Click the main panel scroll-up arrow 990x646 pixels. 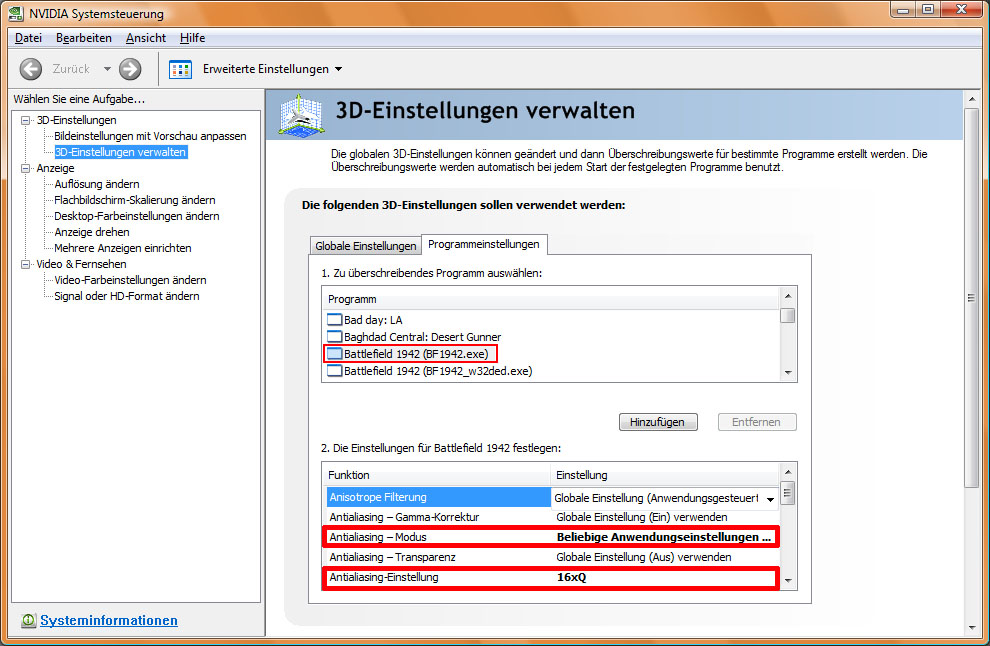[x=972, y=99]
